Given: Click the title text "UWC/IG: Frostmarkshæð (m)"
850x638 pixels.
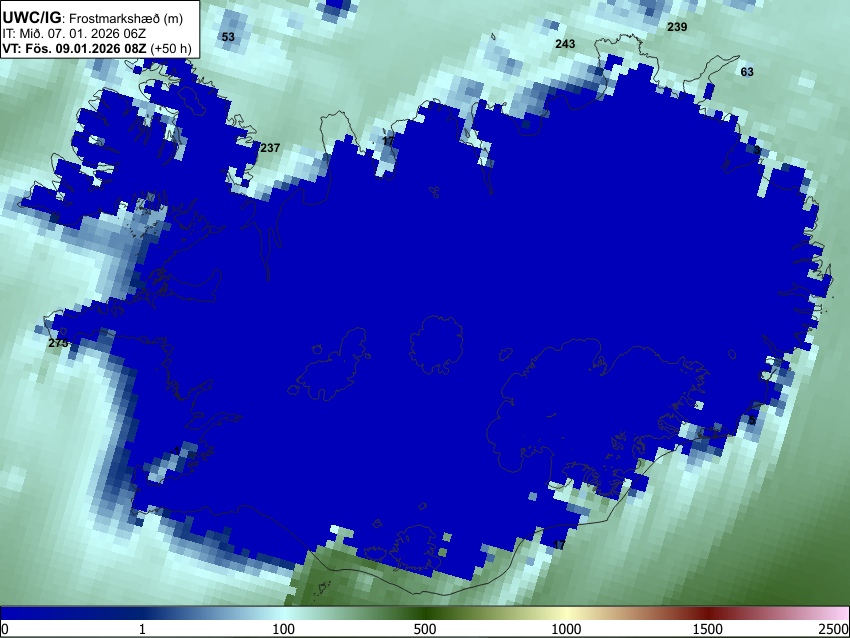Looking at the screenshot, I should click(93, 18).
